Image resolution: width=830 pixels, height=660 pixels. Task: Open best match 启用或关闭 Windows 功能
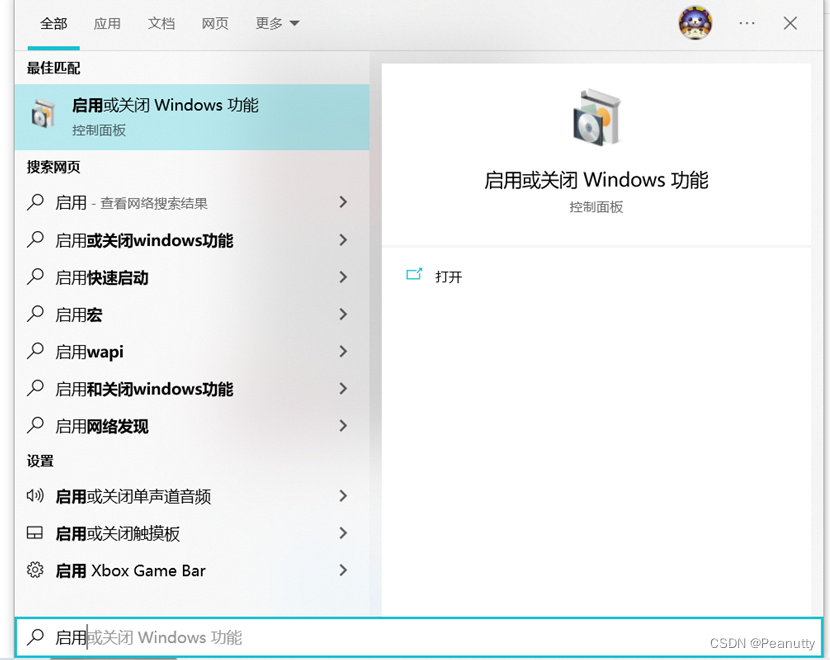[192, 117]
